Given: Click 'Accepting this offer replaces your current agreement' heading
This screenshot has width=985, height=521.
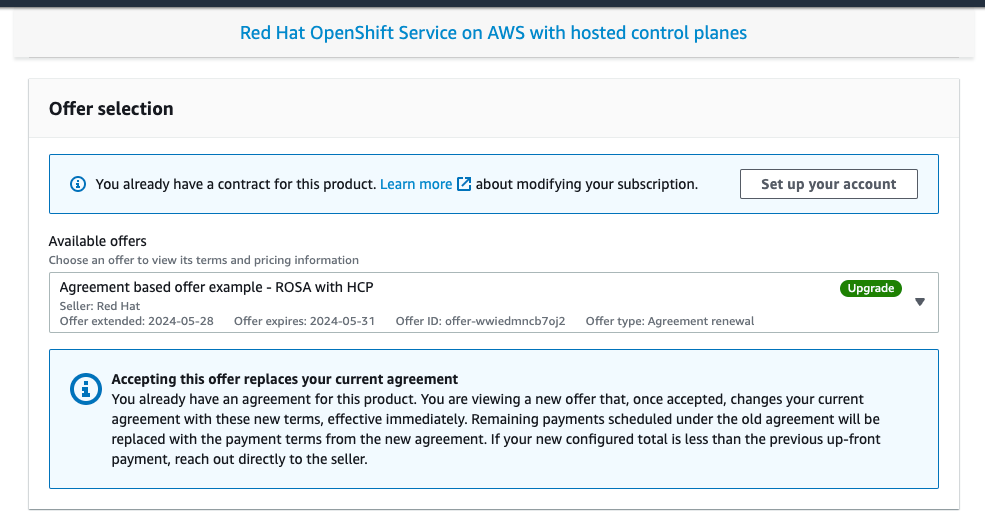Looking at the screenshot, I should coord(285,379).
